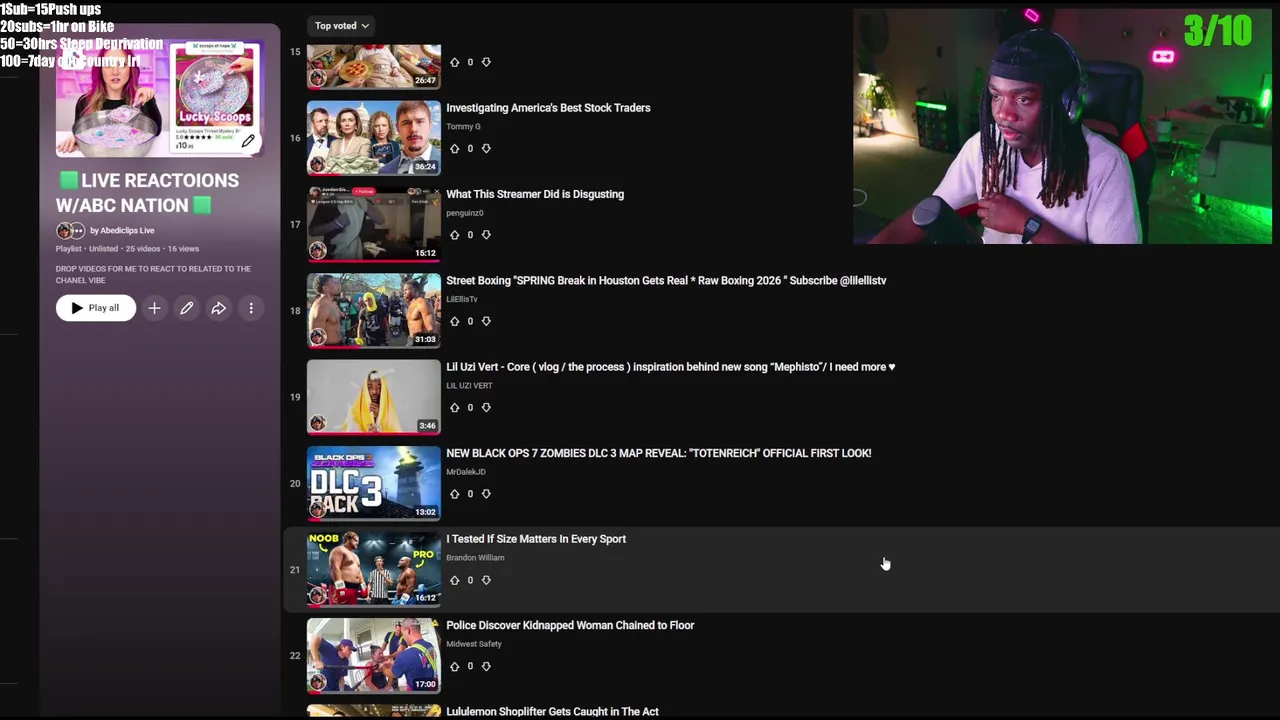Downvote the Street Boxing Houston video
The width and height of the screenshot is (1280, 720).
(x=486, y=321)
